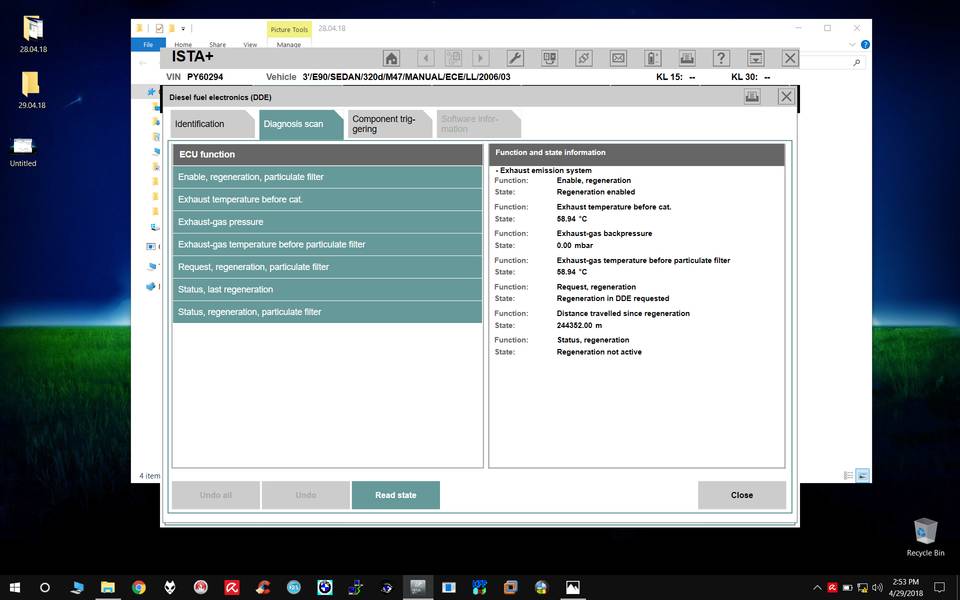Click the Close button in DDE dialog
The width and height of the screenshot is (960, 600).
(741, 495)
